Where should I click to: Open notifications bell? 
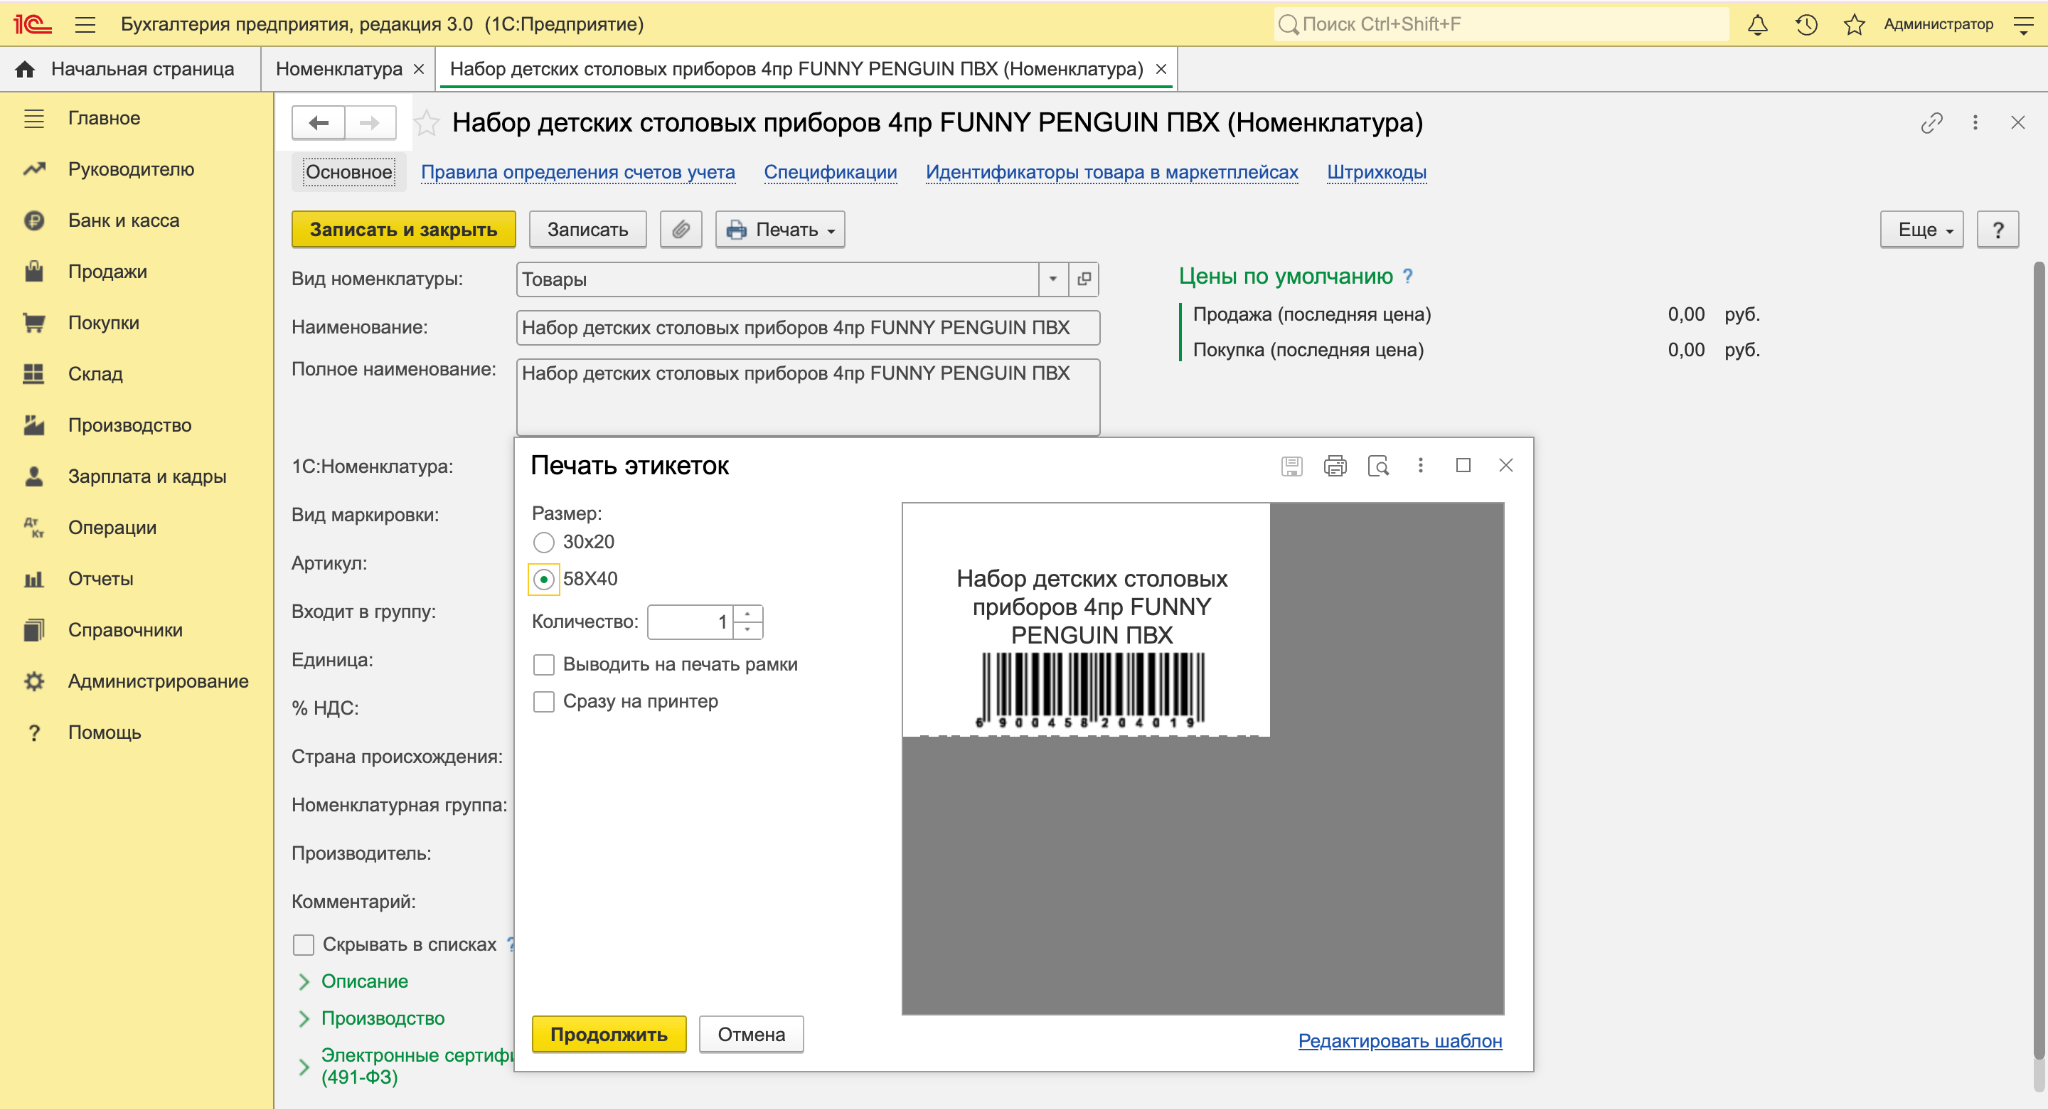pos(1757,24)
